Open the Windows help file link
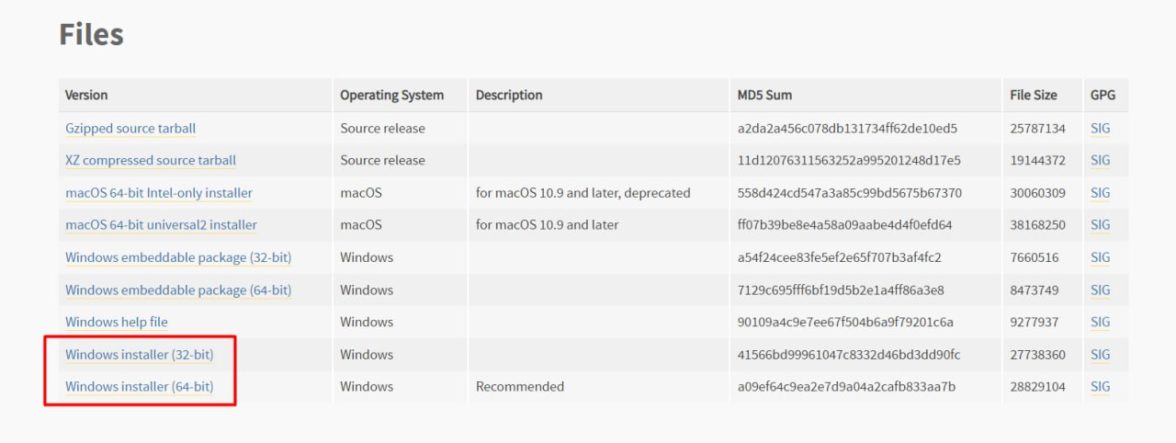1176x443 pixels. tap(116, 322)
